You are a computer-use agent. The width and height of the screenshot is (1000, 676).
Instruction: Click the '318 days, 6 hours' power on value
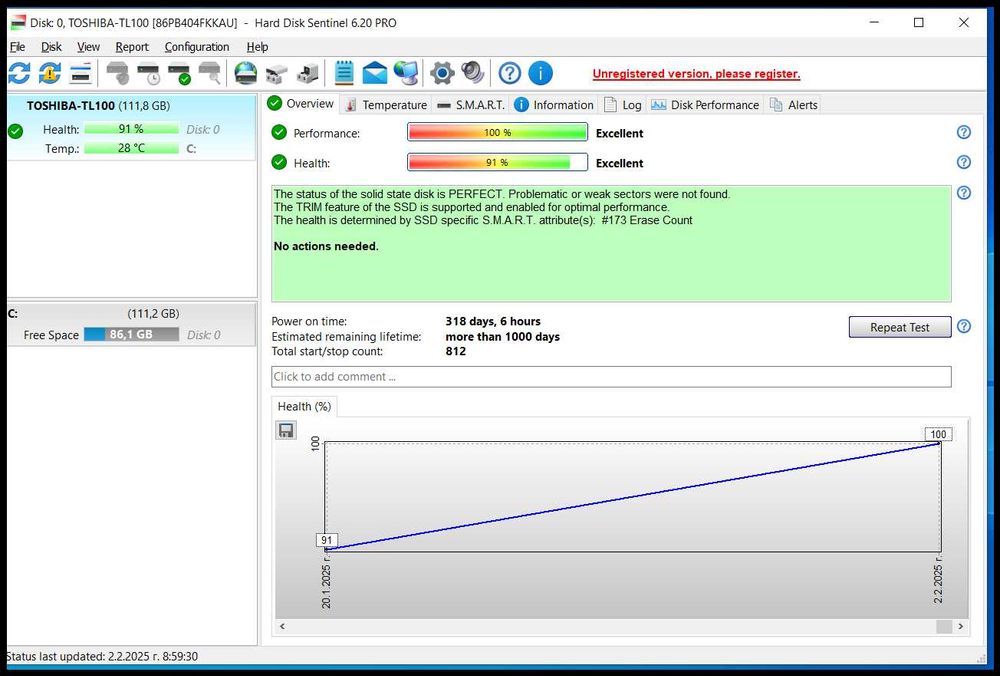[x=493, y=321]
